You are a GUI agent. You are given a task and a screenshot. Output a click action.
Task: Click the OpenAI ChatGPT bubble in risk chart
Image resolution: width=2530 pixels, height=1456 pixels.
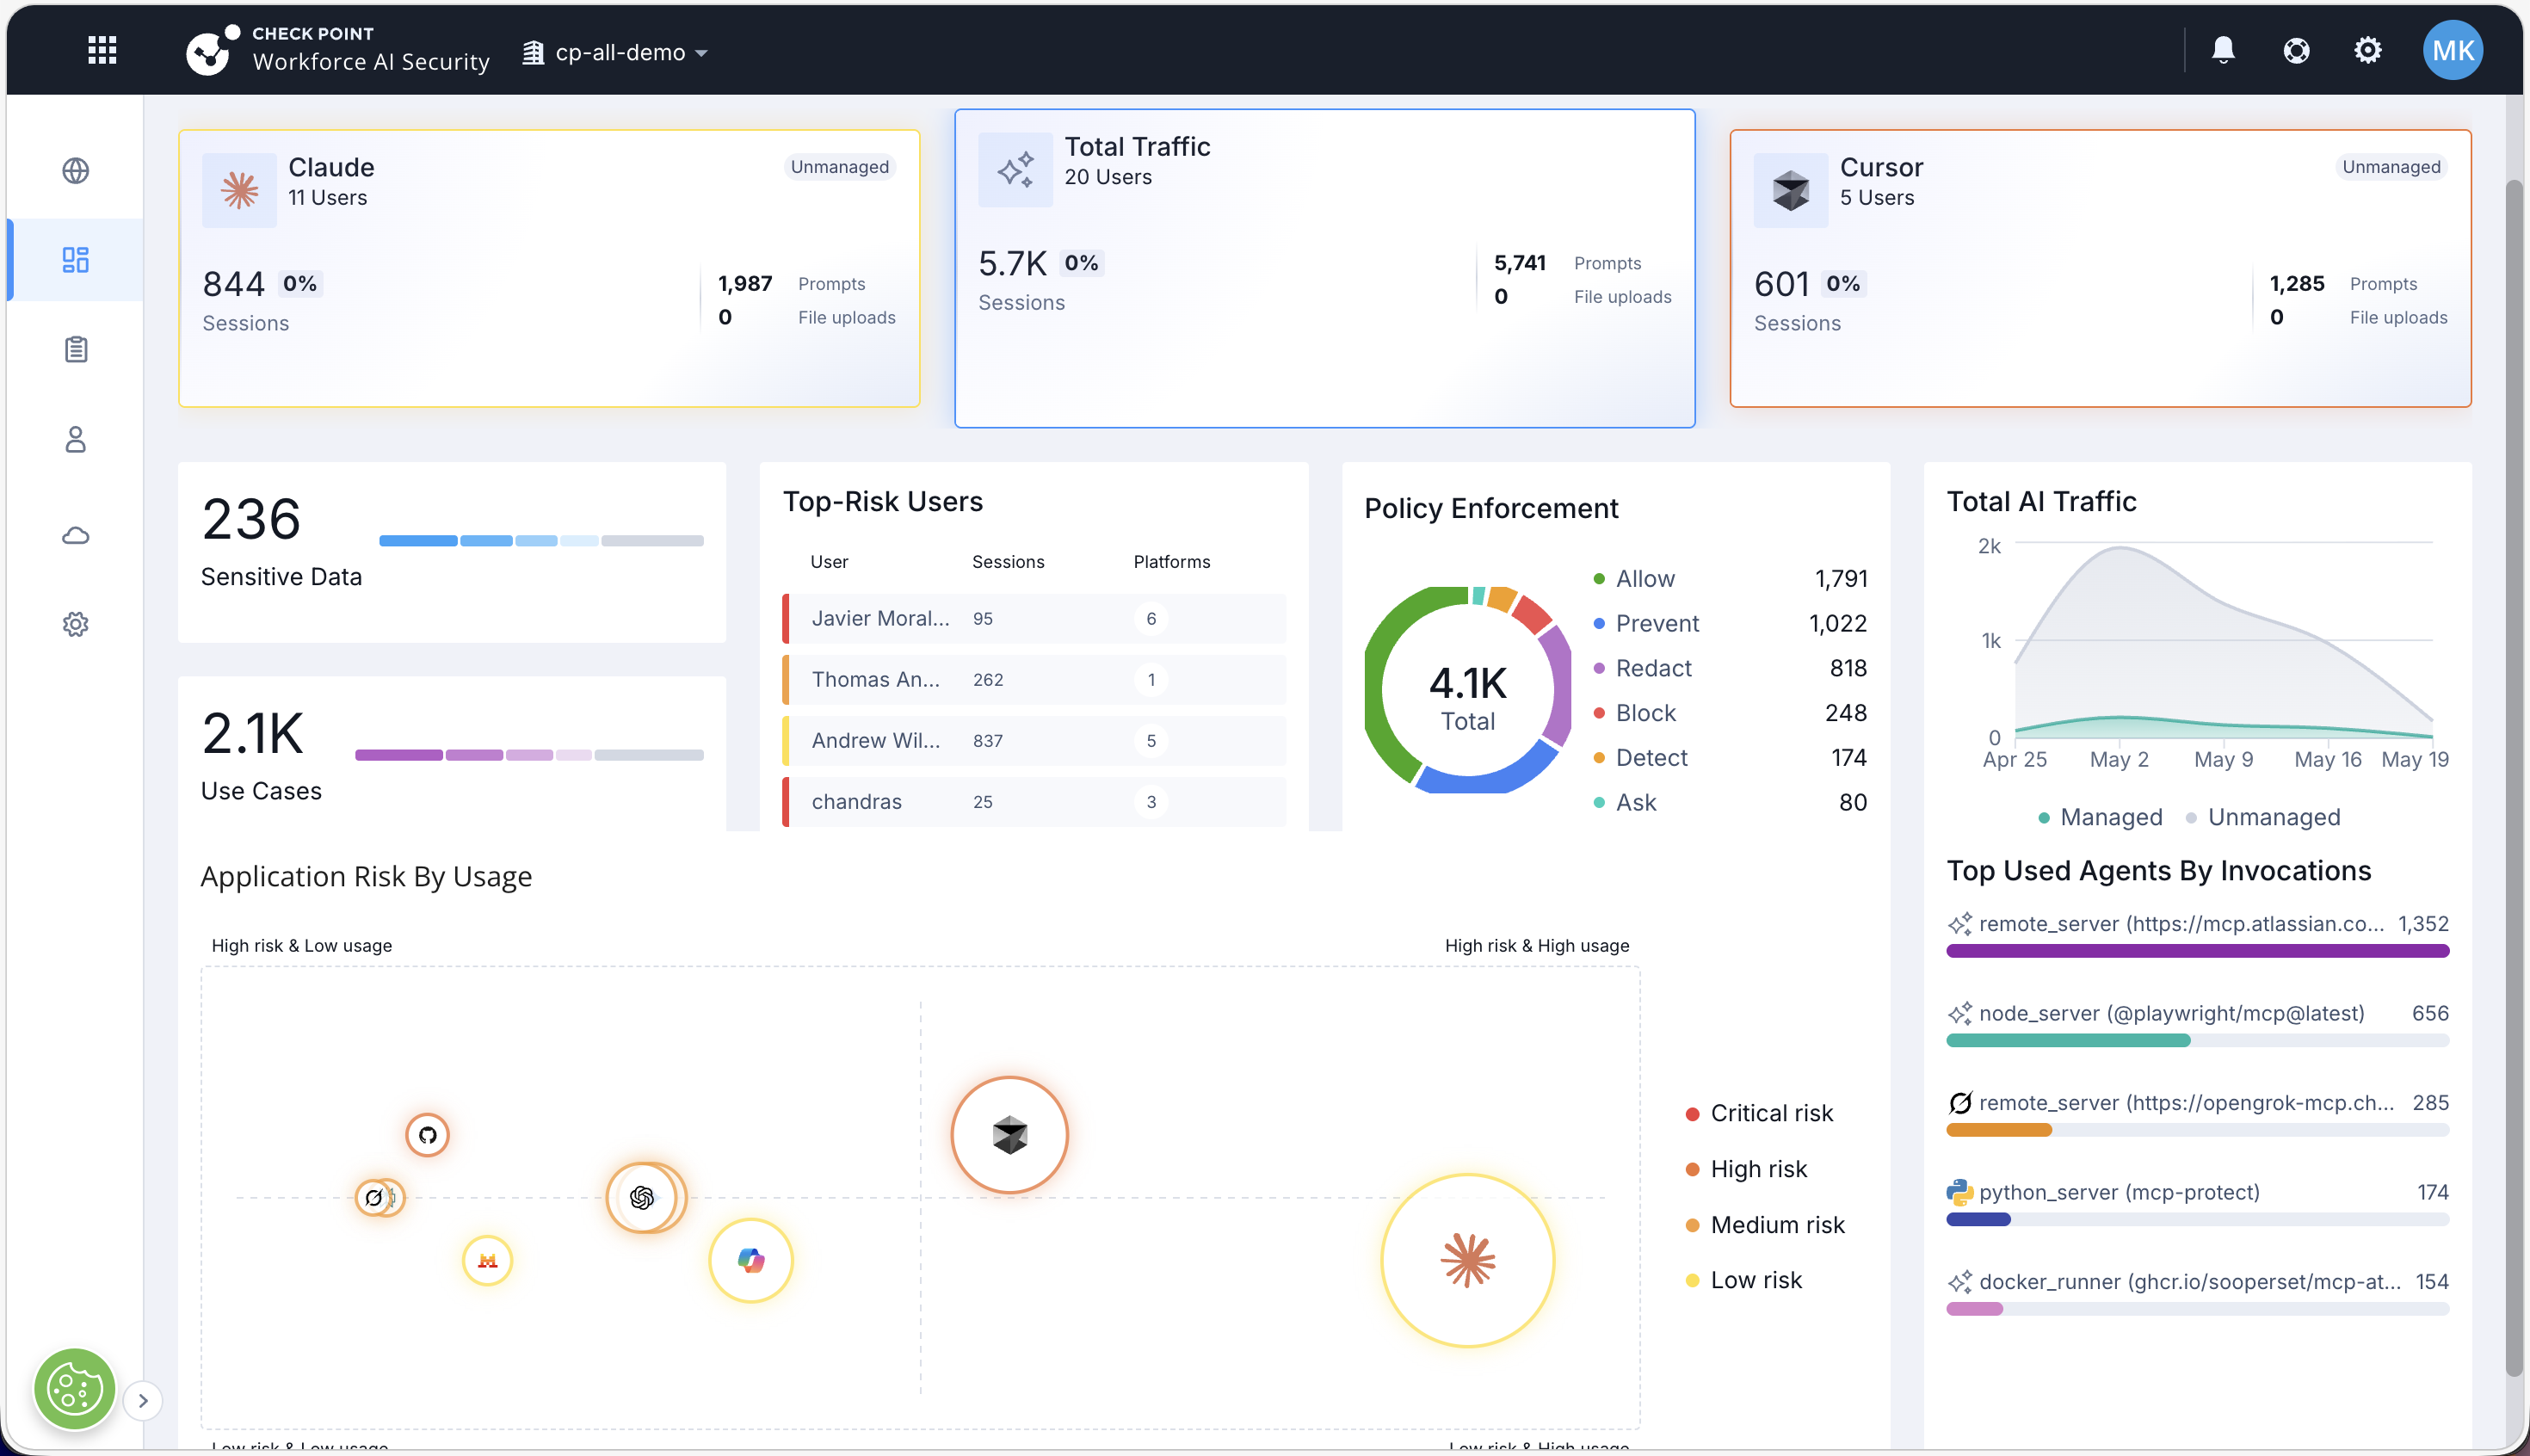644,1197
